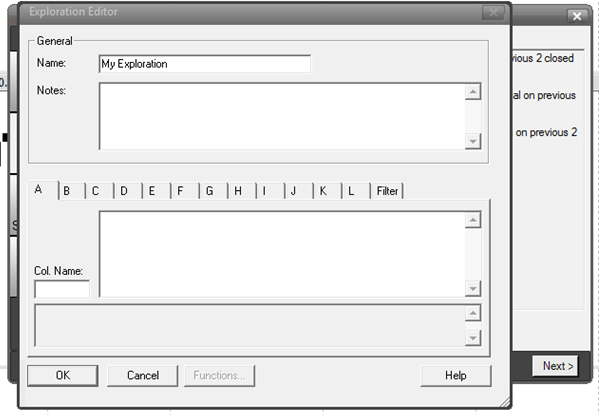Open the Filter tab
This screenshot has height=415, width=600.
tap(387, 190)
